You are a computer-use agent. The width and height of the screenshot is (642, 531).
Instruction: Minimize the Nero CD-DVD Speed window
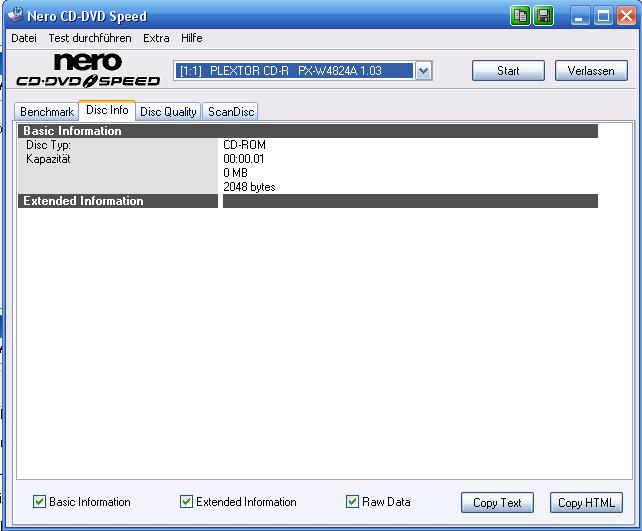579,16
